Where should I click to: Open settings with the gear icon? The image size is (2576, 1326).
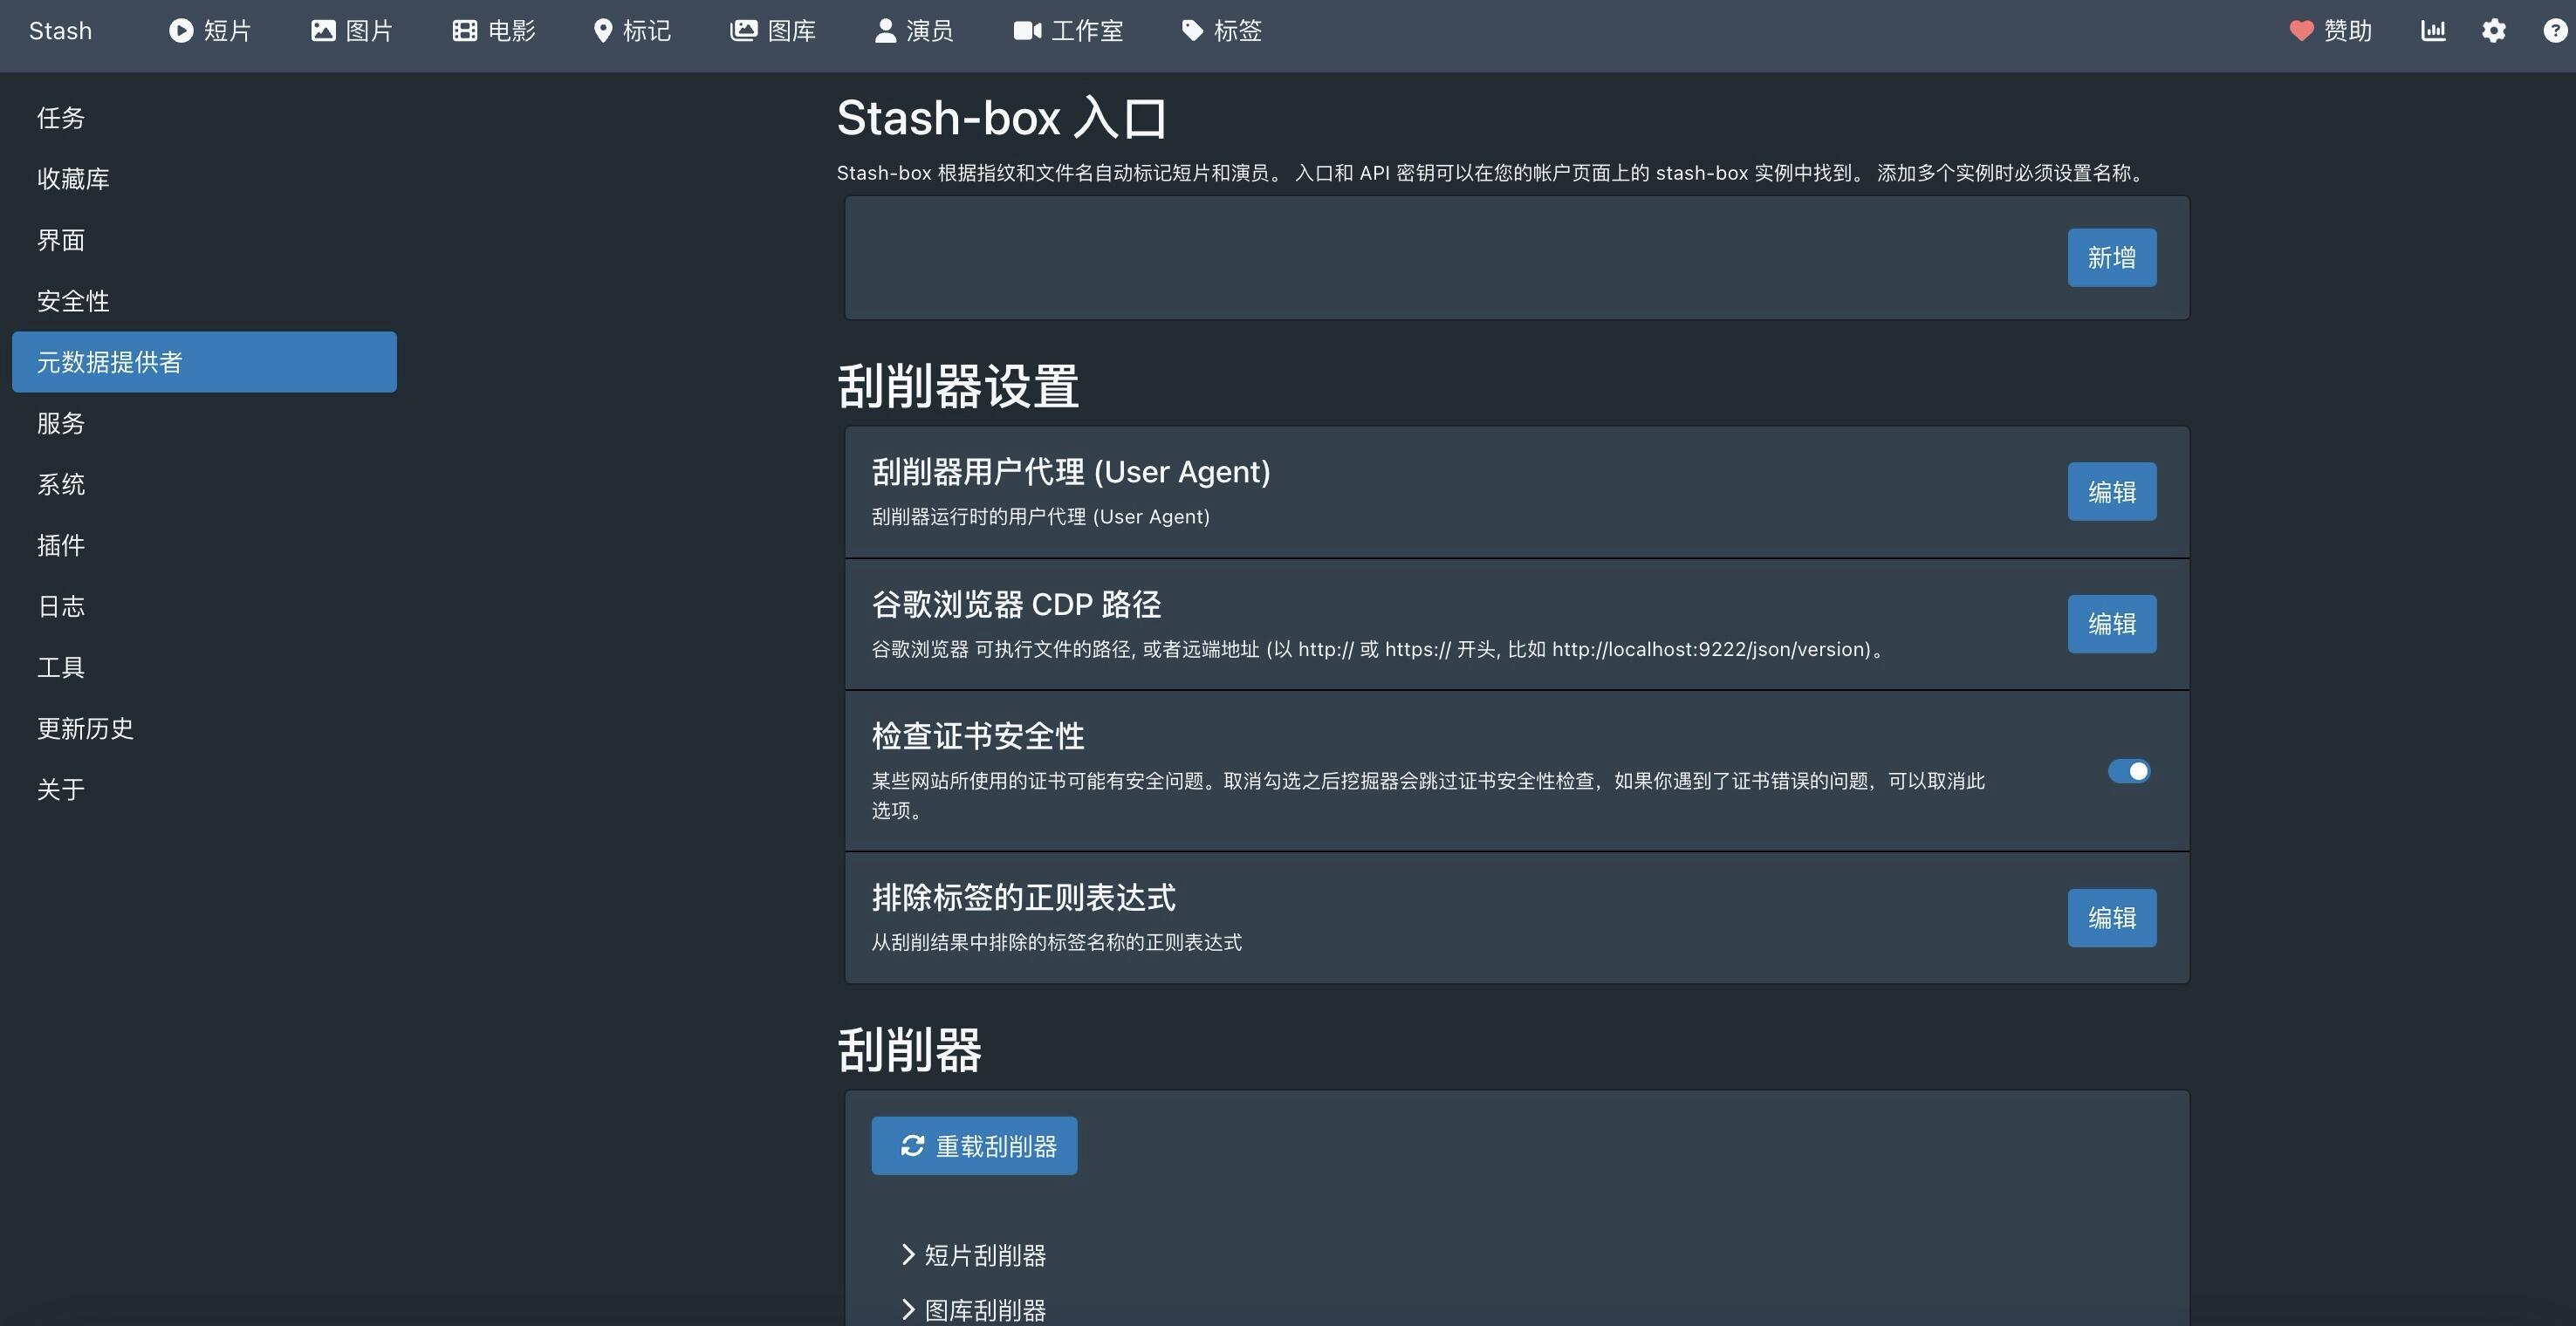click(2494, 31)
